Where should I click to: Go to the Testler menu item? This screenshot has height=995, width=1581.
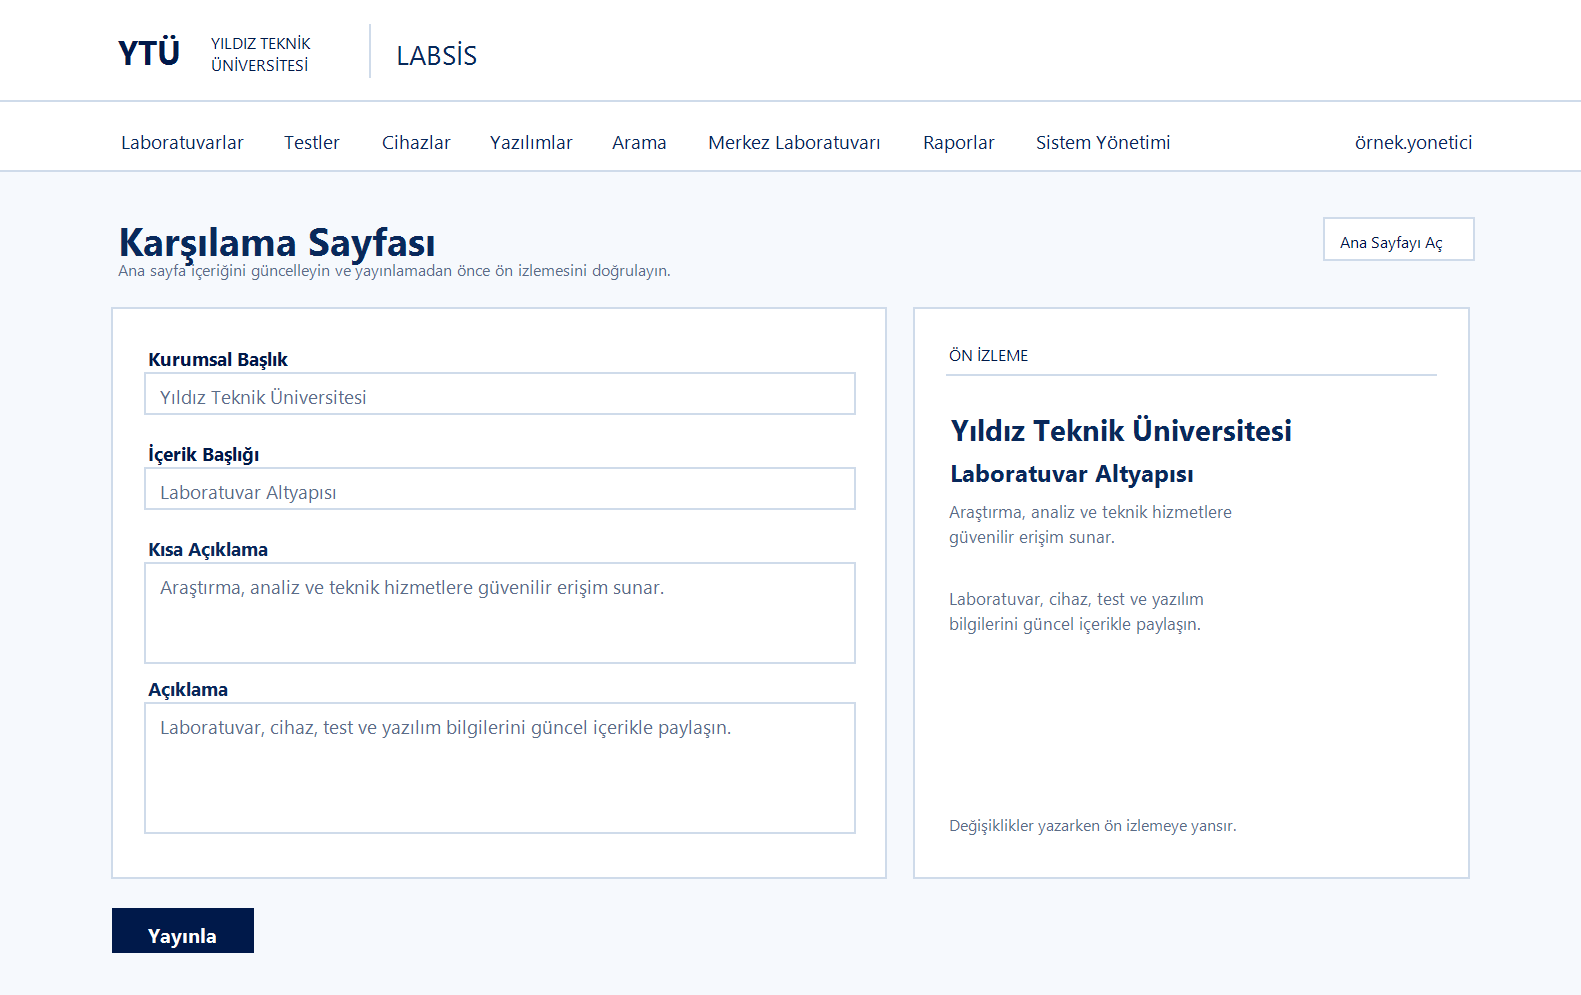click(312, 142)
